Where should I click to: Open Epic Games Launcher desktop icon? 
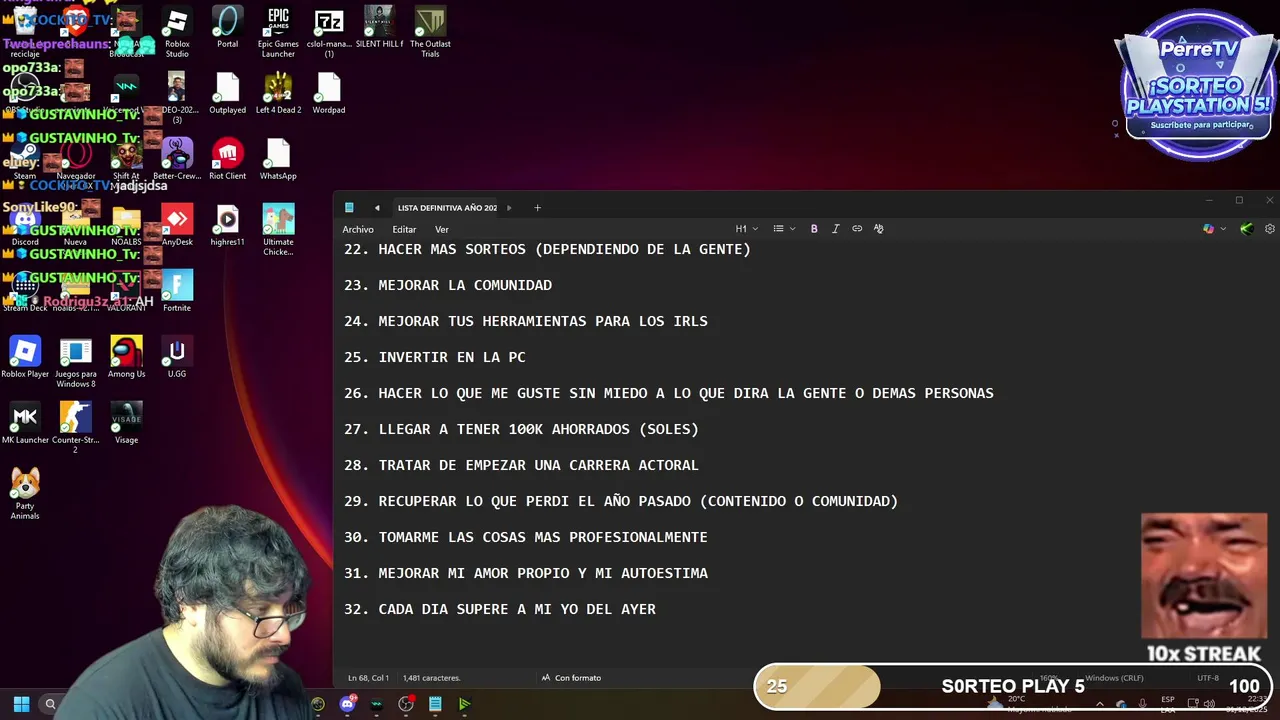pyautogui.click(x=278, y=31)
